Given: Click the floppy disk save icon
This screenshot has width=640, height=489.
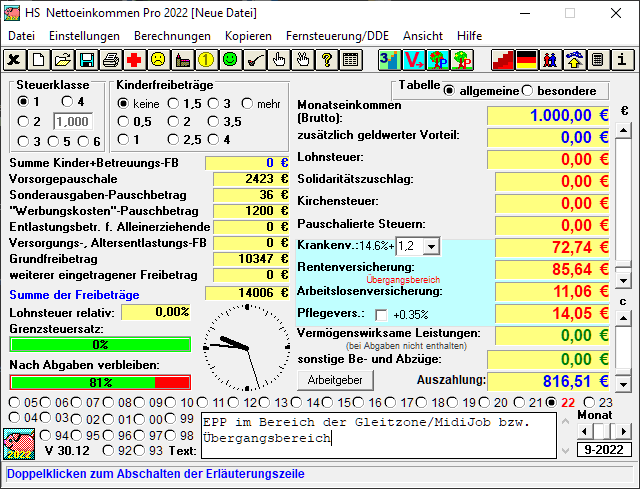Looking at the screenshot, I should [x=87, y=60].
